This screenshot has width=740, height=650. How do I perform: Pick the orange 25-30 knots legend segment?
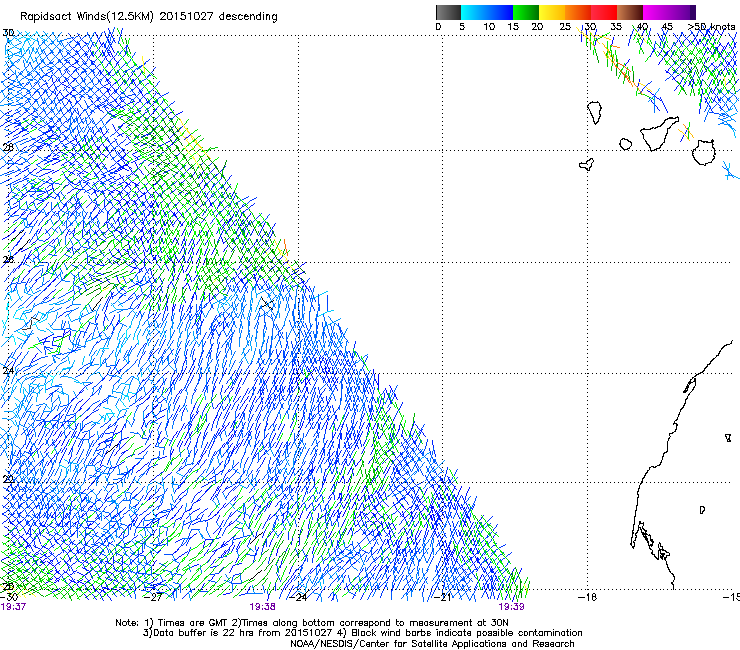click(x=578, y=12)
